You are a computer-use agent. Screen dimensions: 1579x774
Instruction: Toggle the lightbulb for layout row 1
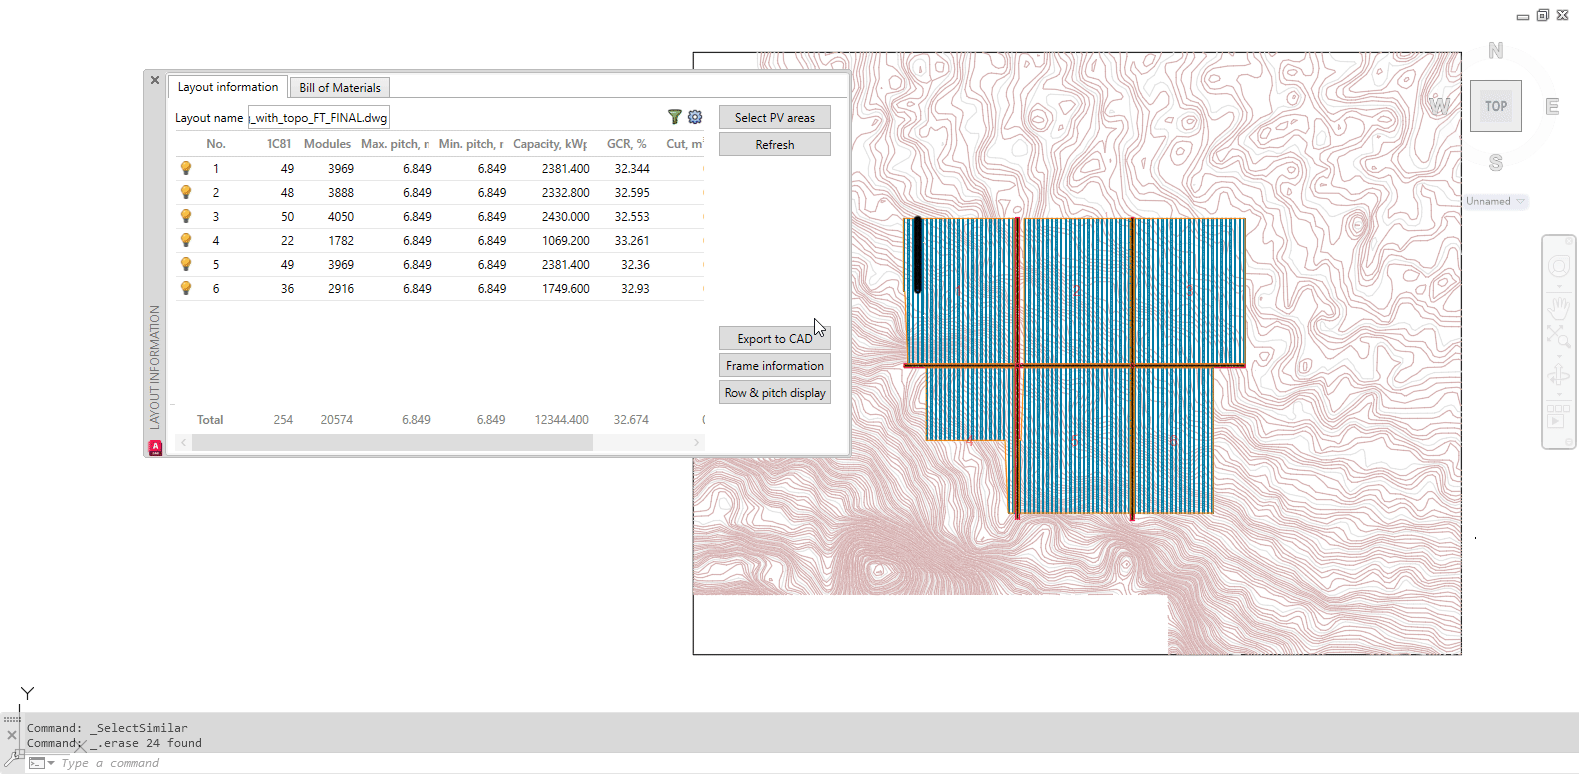coord(186,168)
